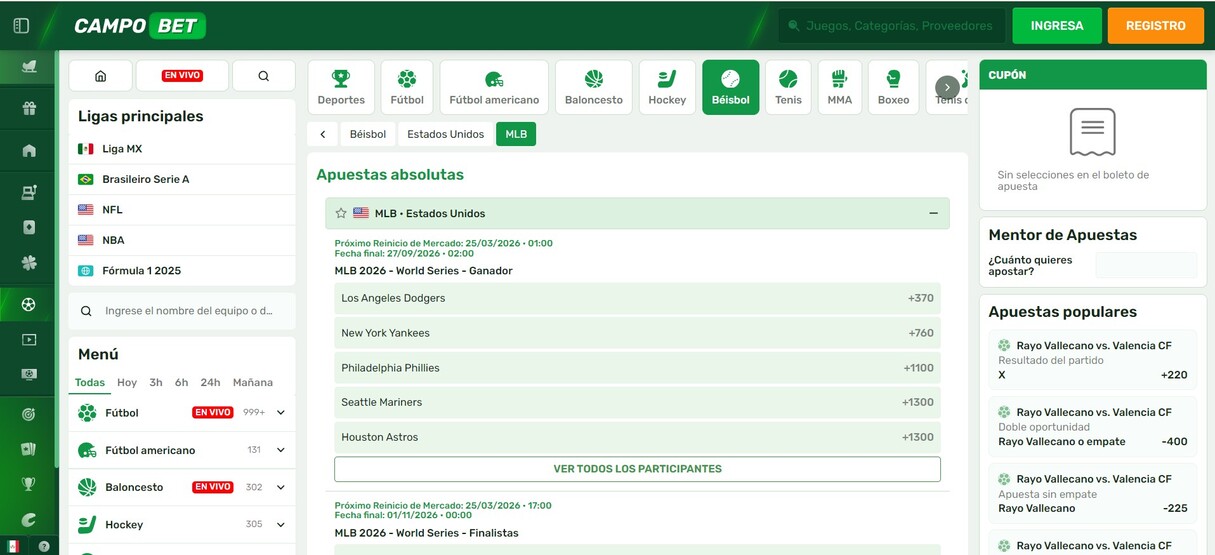Select the 24h time filter tab
This screenshot has width=1215, height=555.
pos(210,382)
